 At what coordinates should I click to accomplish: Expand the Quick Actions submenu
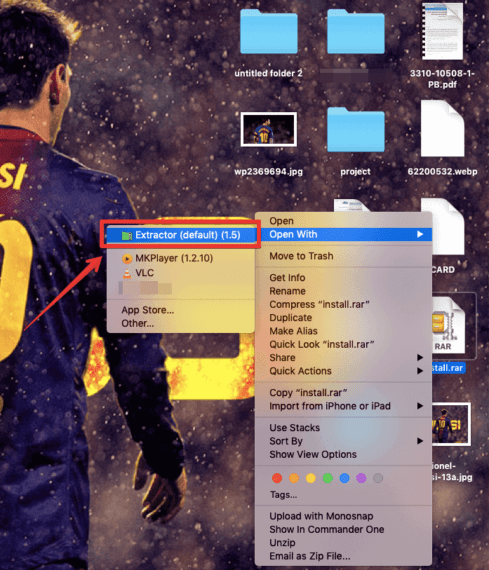[344, 371]
